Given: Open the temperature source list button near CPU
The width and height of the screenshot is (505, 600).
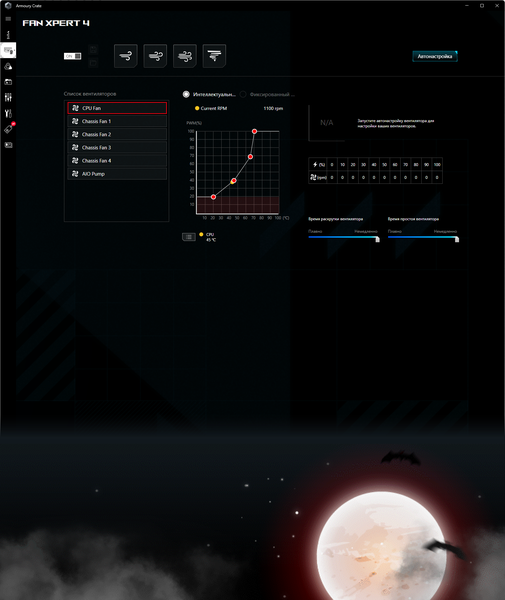Looking at the screenshot, I should click(189, 237).
